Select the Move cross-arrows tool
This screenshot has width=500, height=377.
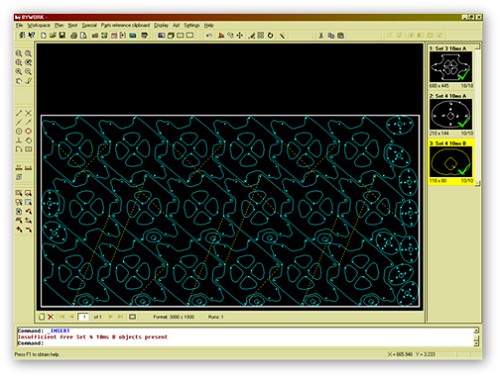pos(240,35)
